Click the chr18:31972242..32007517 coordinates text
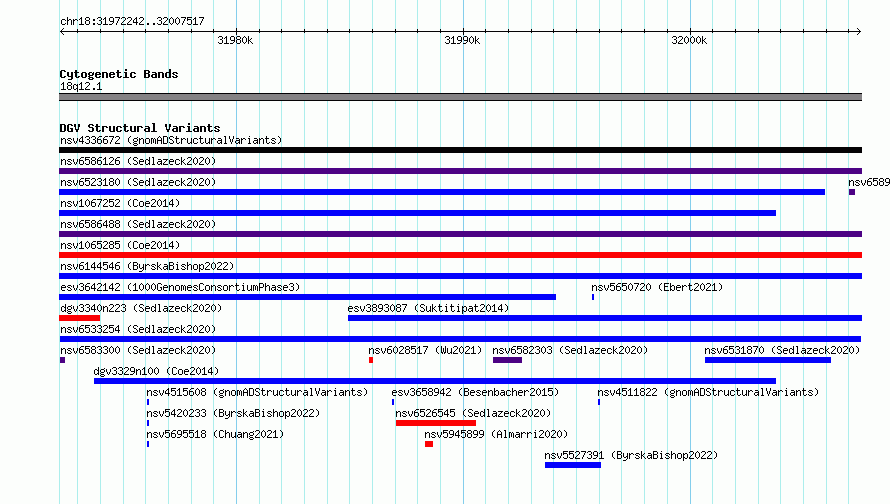 pos(132,21)
